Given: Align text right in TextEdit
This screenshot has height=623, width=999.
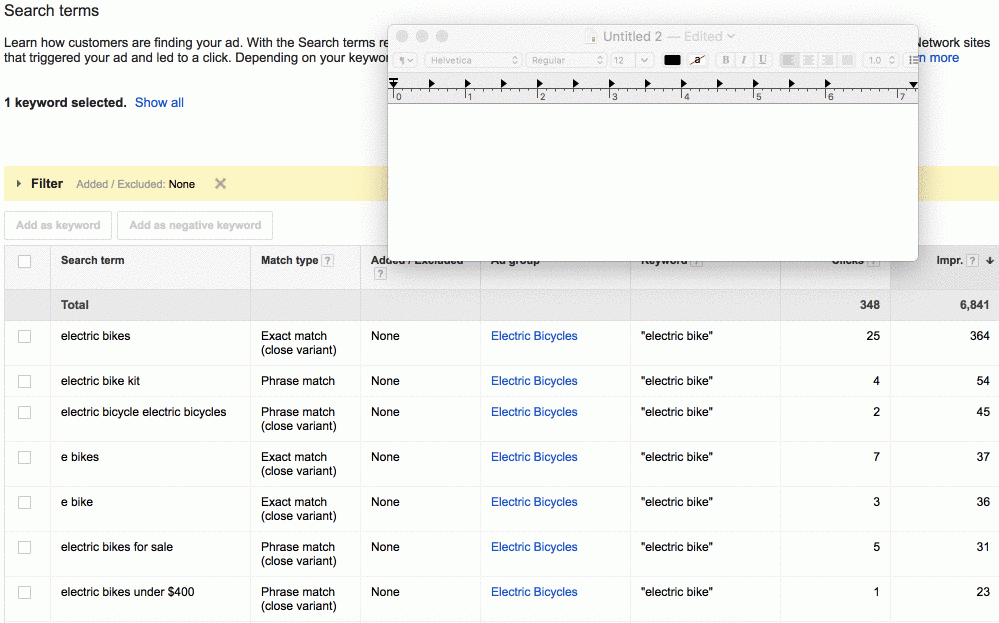Looking at the screenshot, I should tap(827, 60).
